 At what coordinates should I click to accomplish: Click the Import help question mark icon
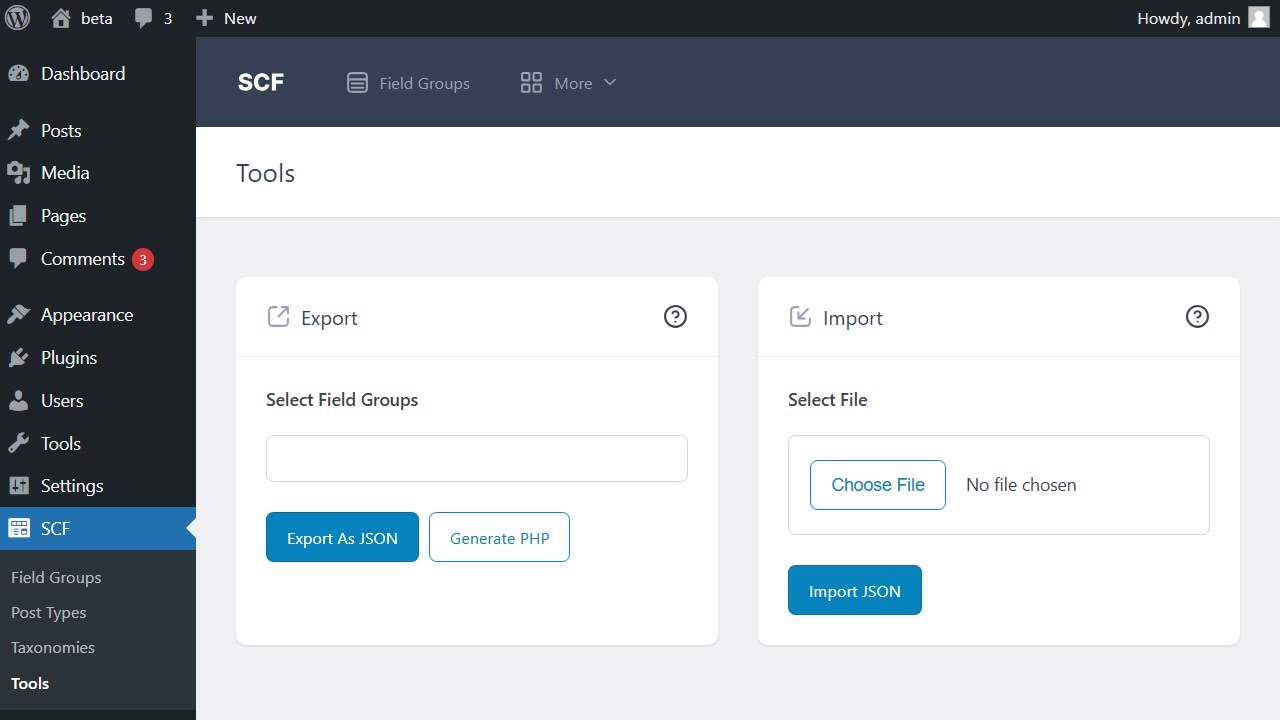pyautogui.click(x=1197, y=317)
